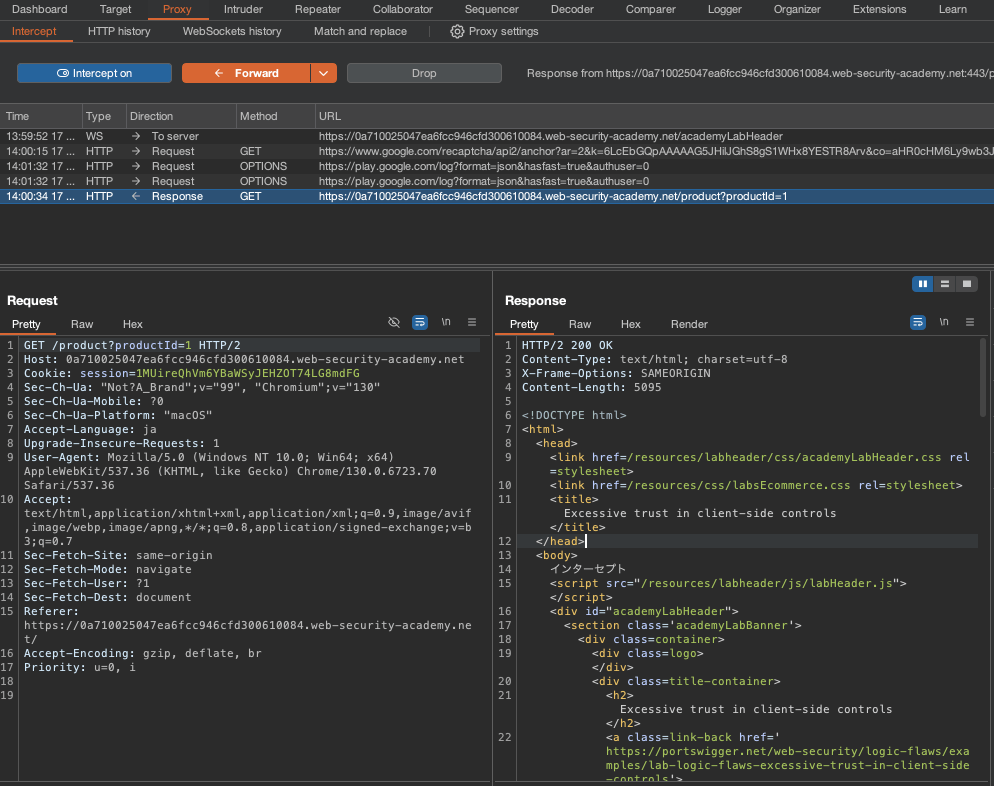Image resolution: width=994 pixels, height=786 pixels.
Task: Switch Request pane to Pretty view
Action: (x=26, y=324)
